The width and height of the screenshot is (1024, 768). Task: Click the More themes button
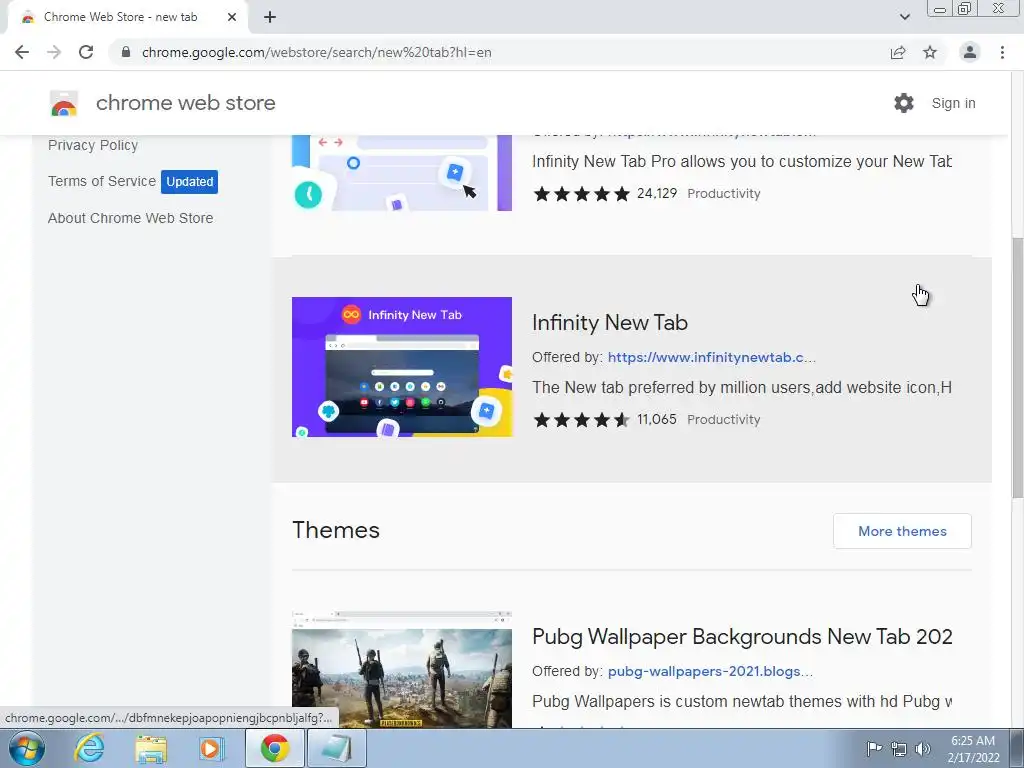tap(902, 531)
